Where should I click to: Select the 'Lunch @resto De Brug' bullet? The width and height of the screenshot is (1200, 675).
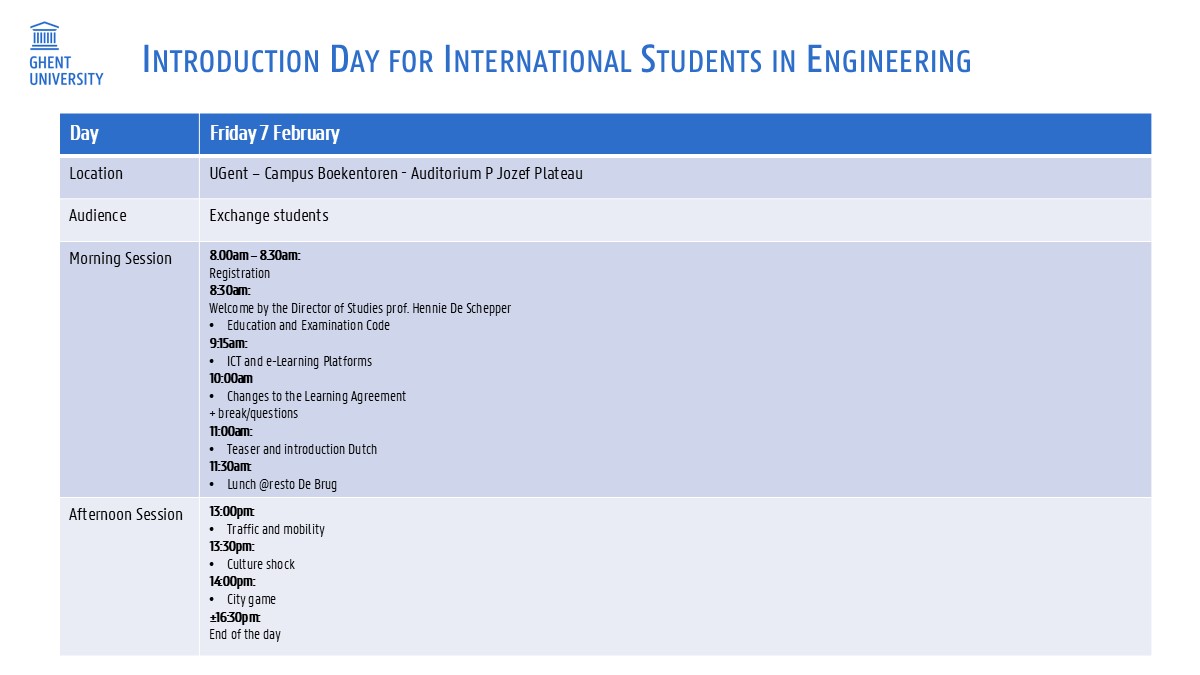282,484
